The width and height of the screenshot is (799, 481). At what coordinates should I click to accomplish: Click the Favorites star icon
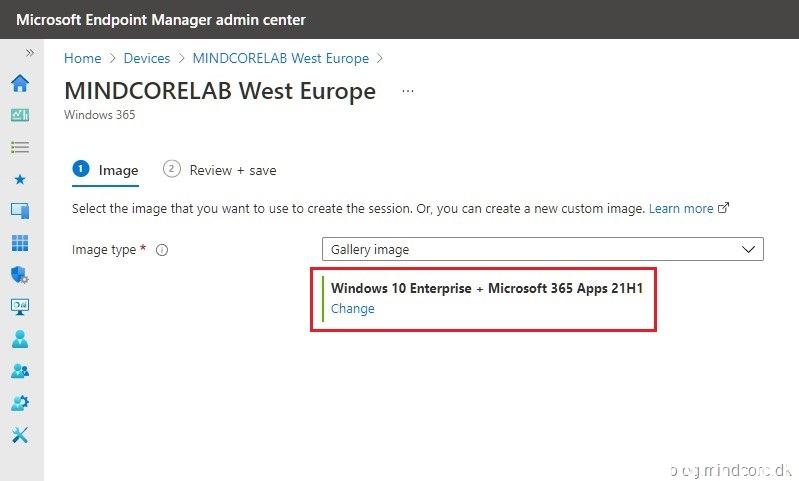click(20, 179)
